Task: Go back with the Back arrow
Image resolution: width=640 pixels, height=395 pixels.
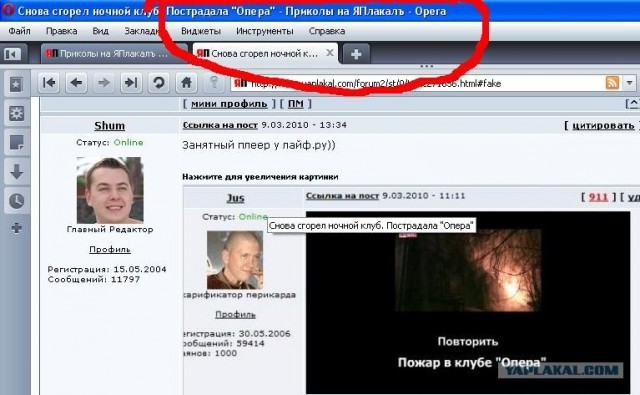Action: pyautogui.click(x=76, y=83)
